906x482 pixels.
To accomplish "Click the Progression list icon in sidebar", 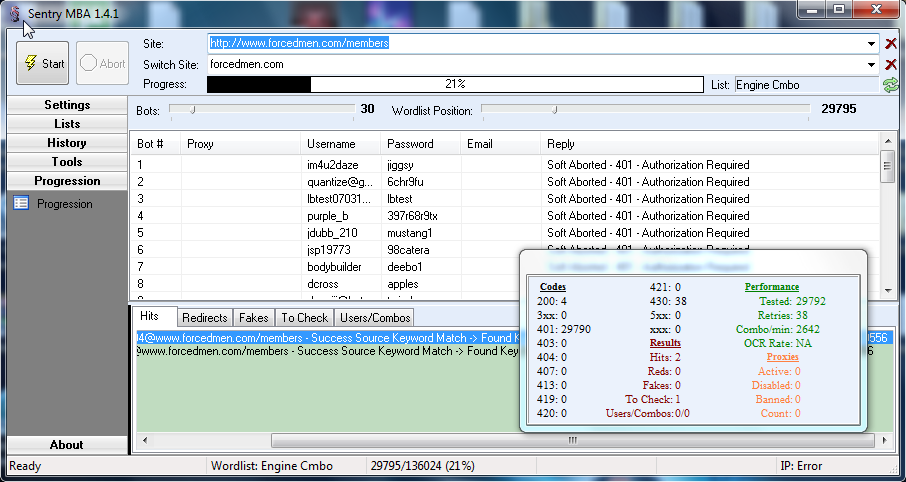I will [21, 204].
